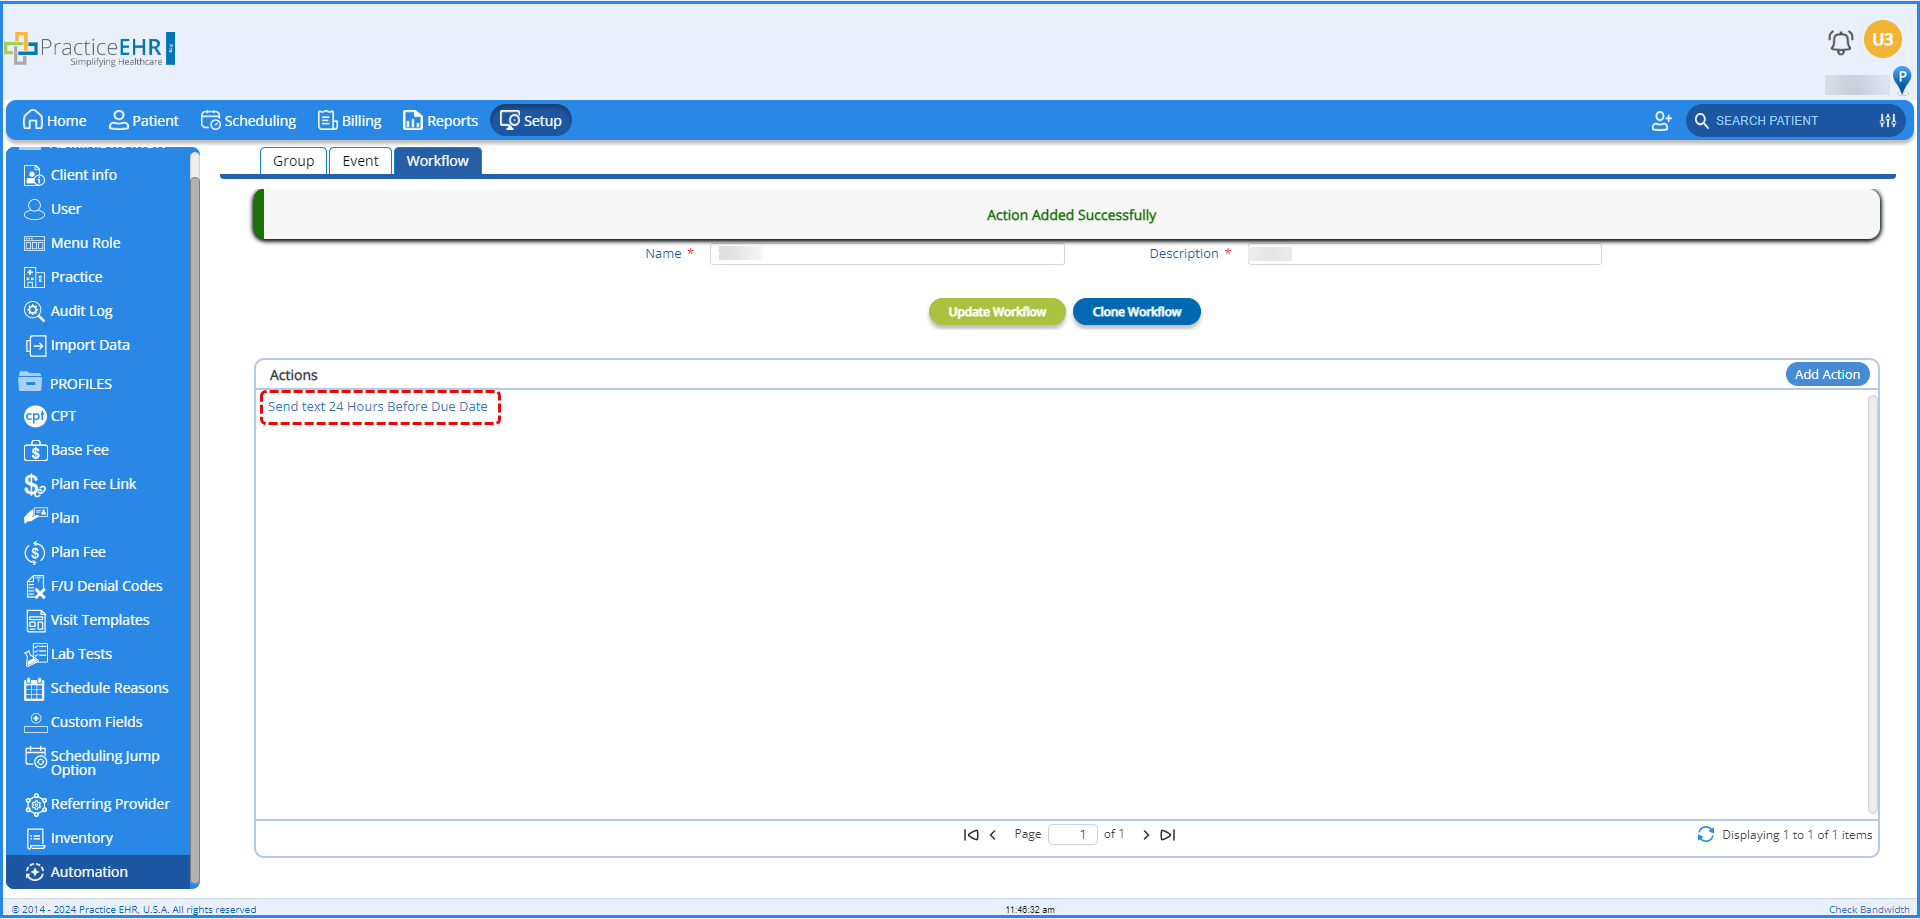The height and width of the screenshot is (919, 1920).
Task: Open Patient menu
Action: click(x=144, y=121)
